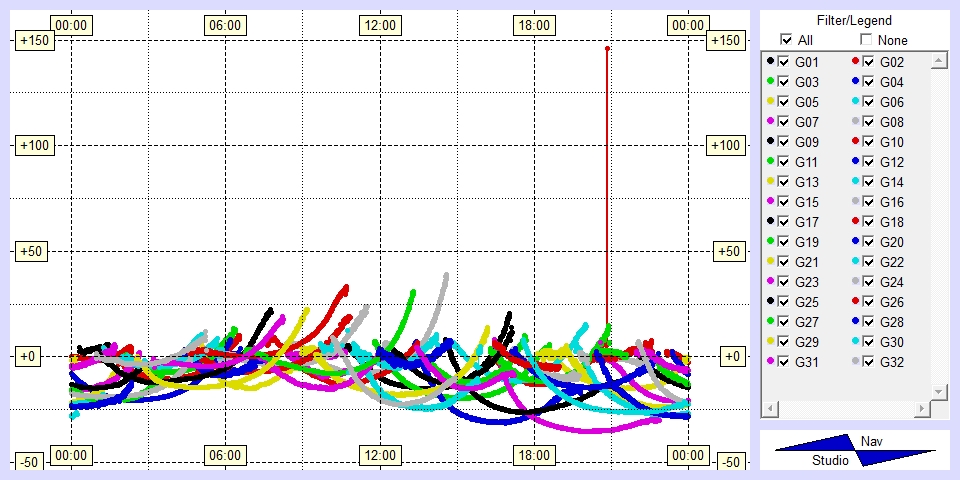Viewport: 960px width, 480px height.
Task: Click the cyan color dot beside G06
Action: click(855, 102)
